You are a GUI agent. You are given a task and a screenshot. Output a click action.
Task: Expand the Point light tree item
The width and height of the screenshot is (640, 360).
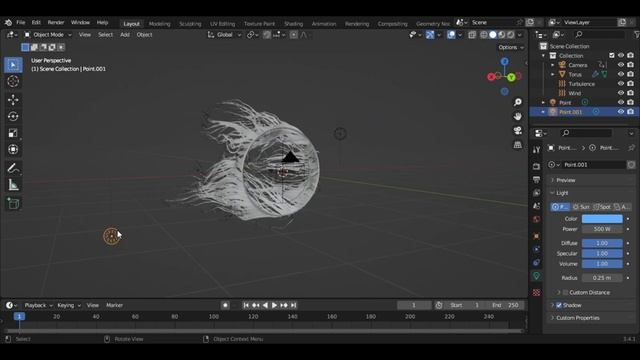543,102
